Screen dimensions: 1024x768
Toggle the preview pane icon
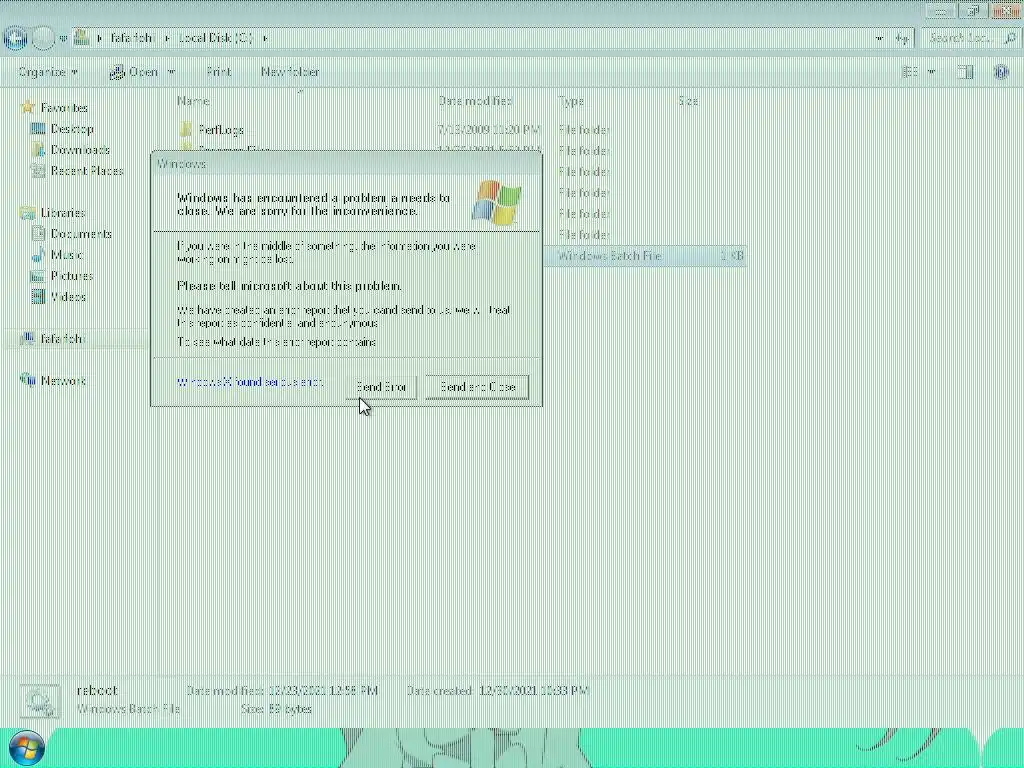pyautogui.click(x=965, y=72)
